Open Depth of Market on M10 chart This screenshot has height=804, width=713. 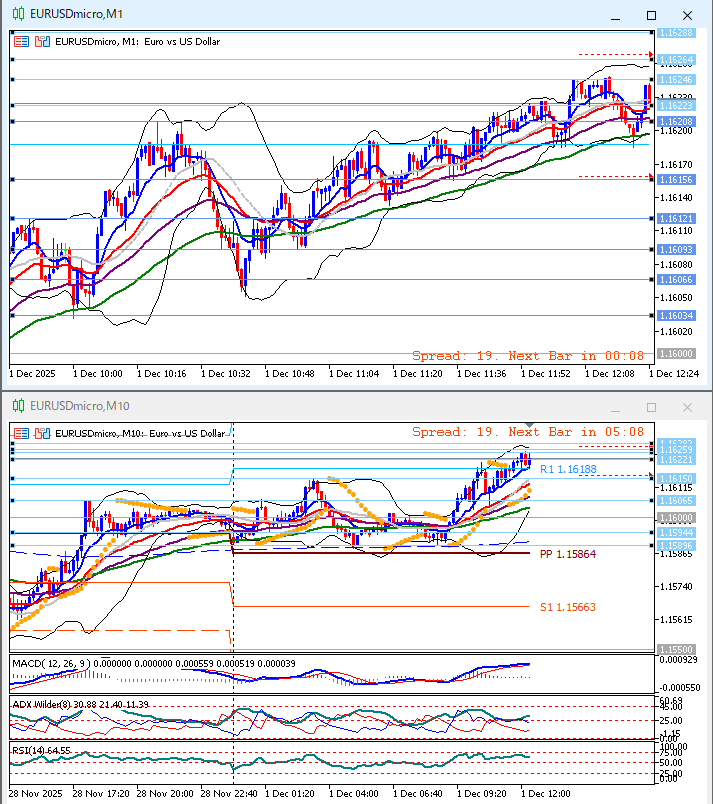click(x=41, y=433)
